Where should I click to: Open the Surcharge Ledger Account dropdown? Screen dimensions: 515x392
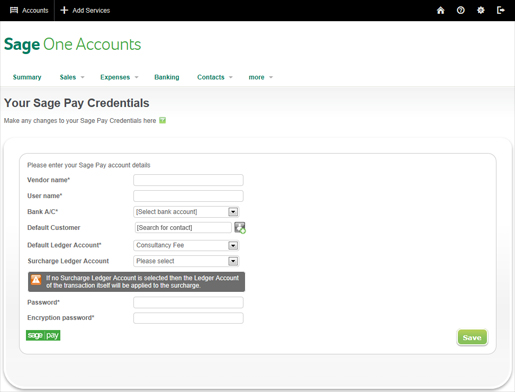[x=186, y=261]
